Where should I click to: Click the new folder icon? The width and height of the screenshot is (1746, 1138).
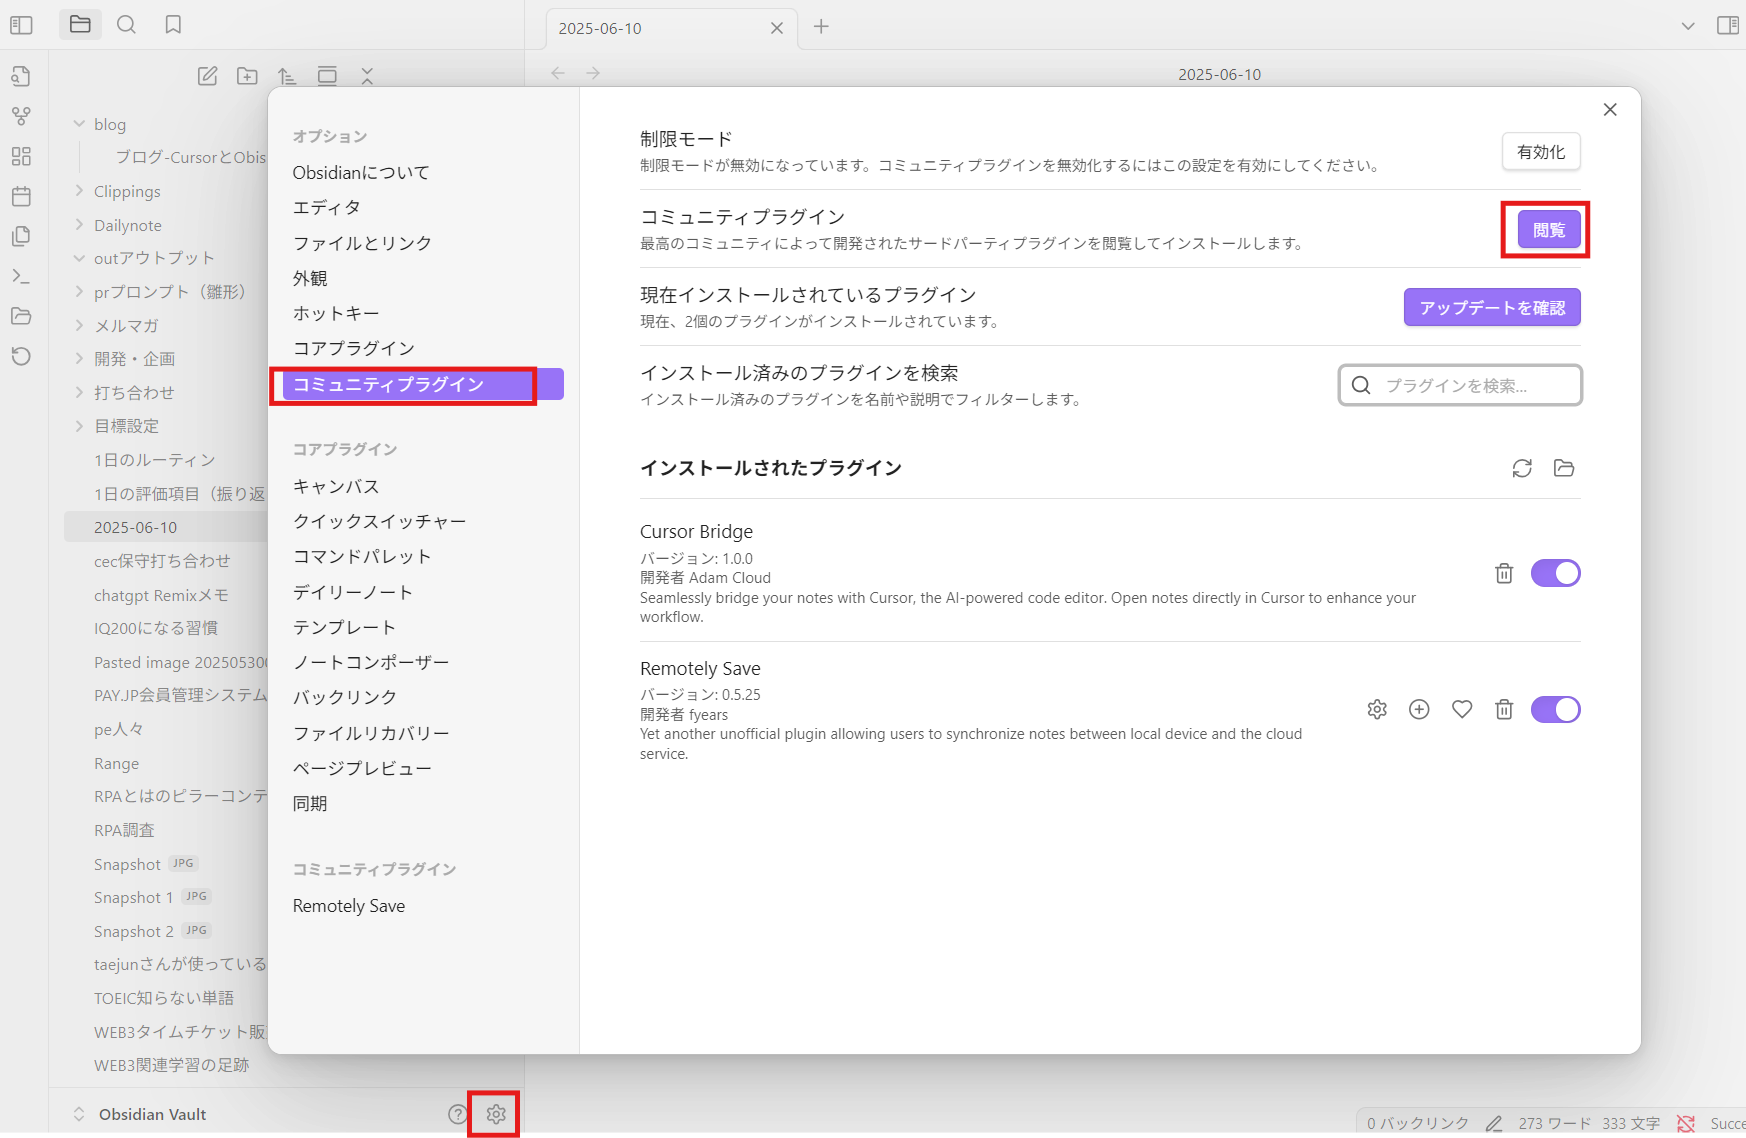[x=247, y=76]
